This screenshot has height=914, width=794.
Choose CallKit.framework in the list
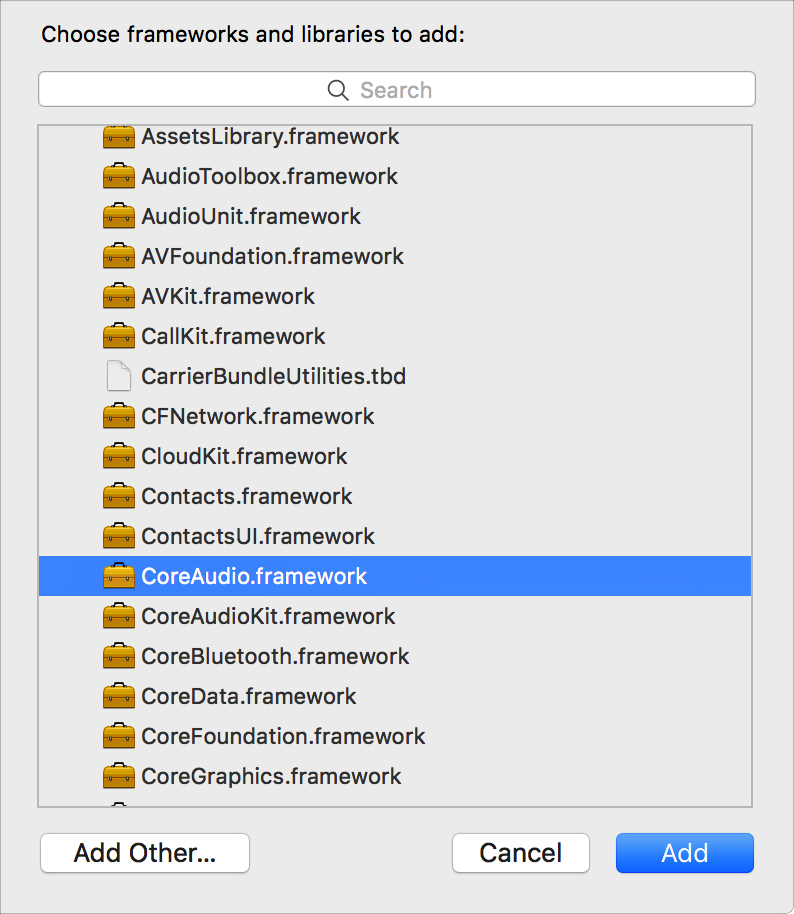tap(233, 336)
